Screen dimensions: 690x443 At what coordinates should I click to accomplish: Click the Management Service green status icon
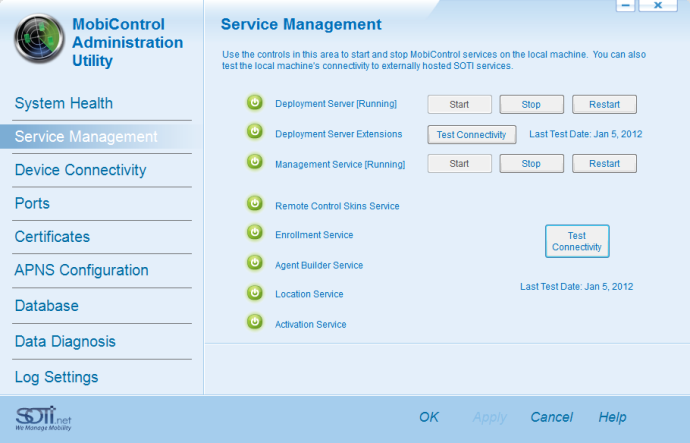click(254, 162)
